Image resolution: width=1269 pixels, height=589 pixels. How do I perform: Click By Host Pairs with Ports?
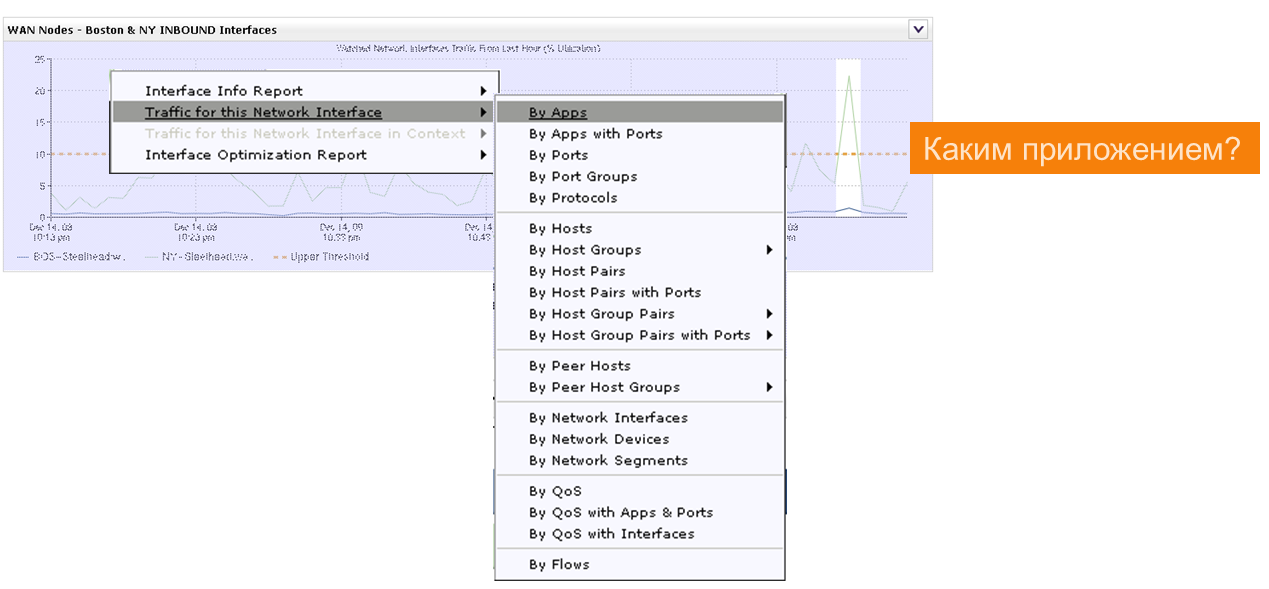(614, 293)
